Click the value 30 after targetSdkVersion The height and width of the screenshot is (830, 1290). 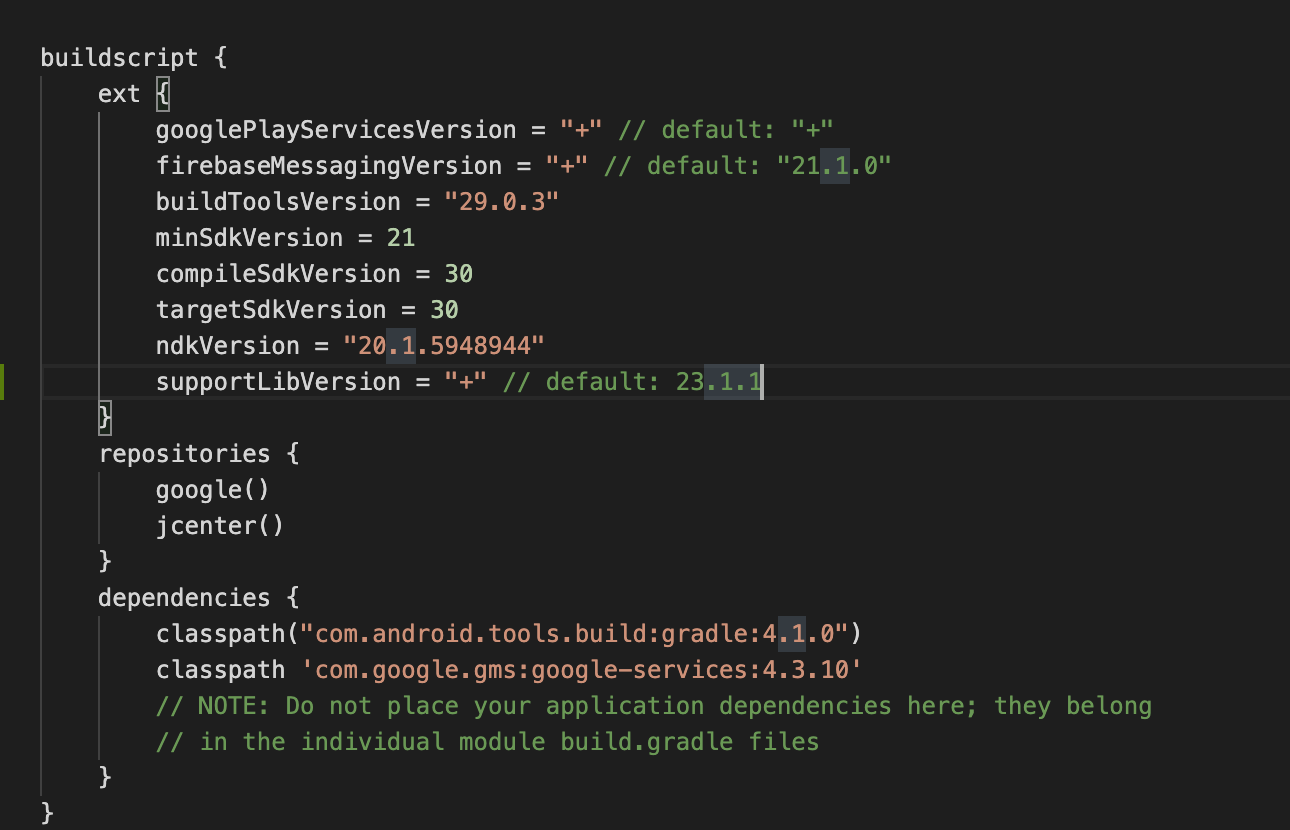tap(444, 309)
